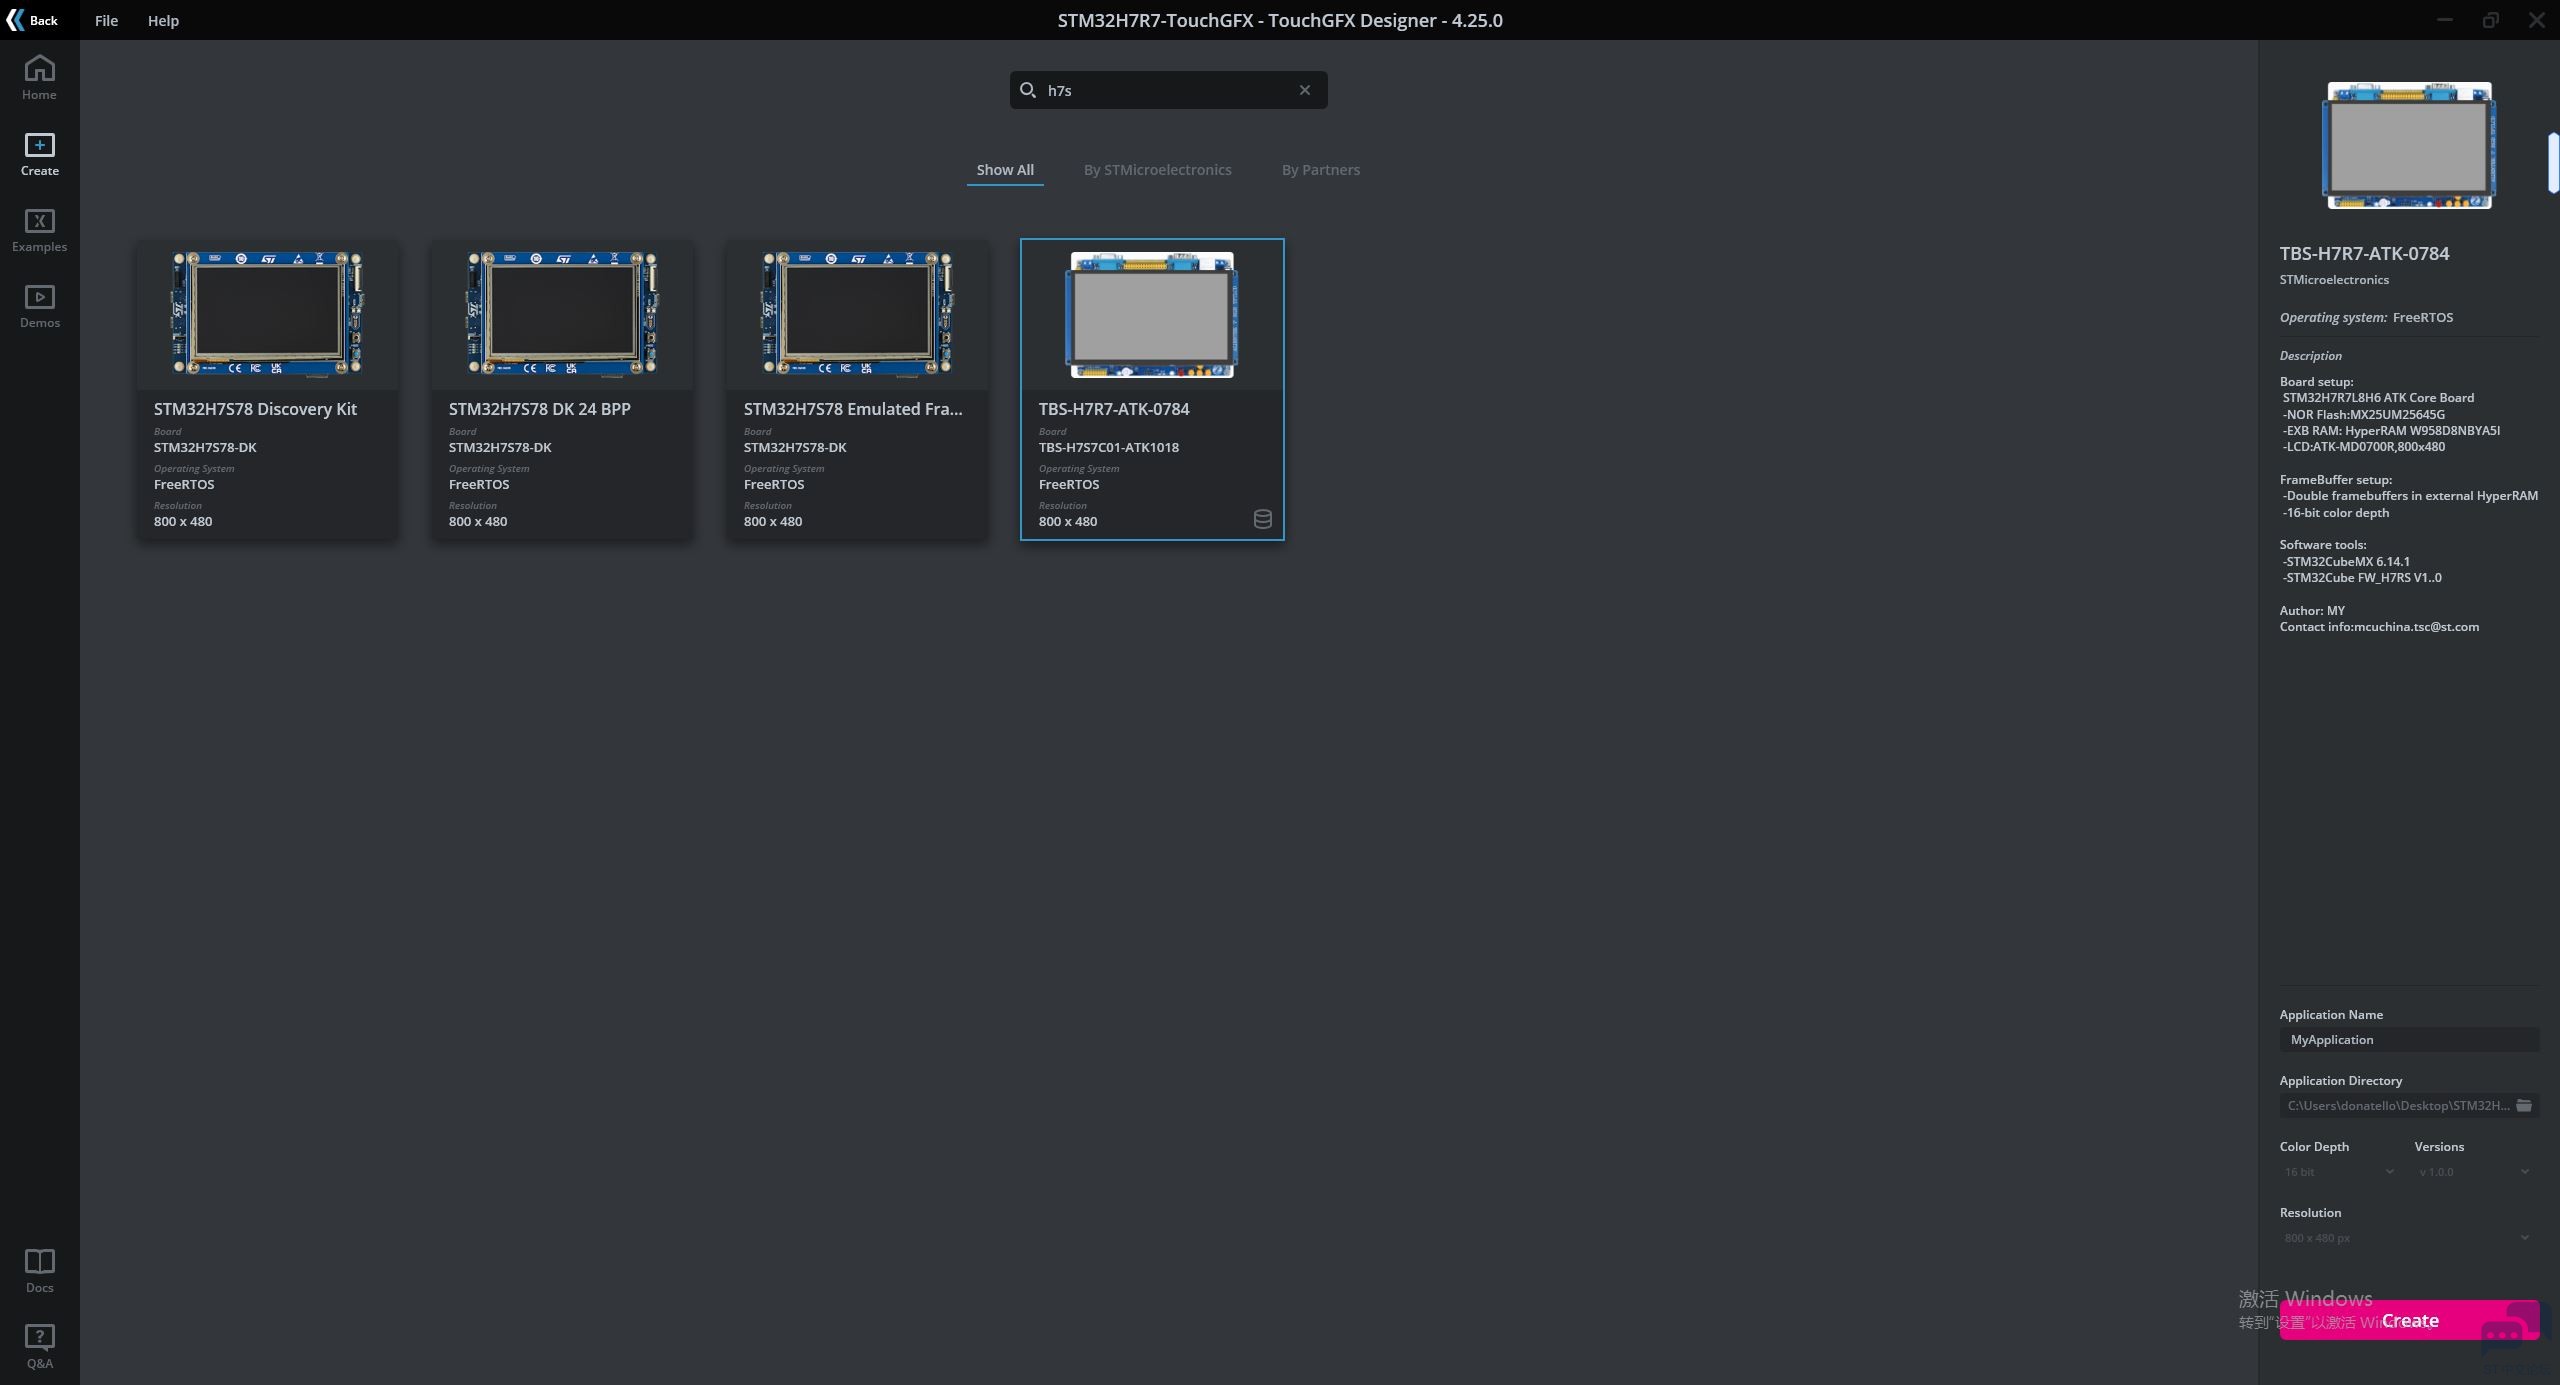
Task: Select the STM32H7S78 Discovery Kit board thumbnail
Action: point(267,314)
